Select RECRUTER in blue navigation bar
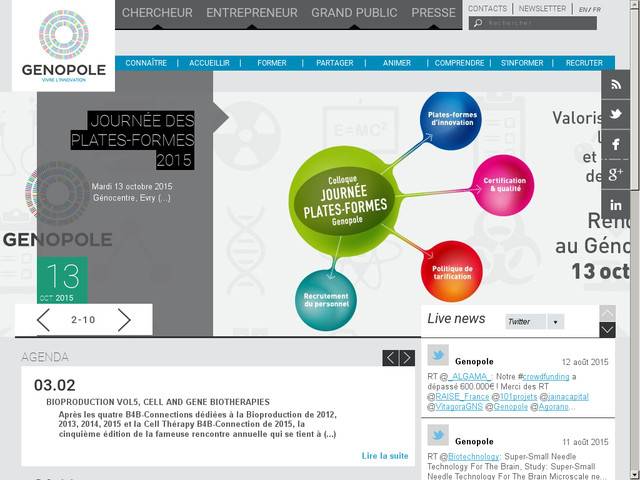 (x=584, y=63)
